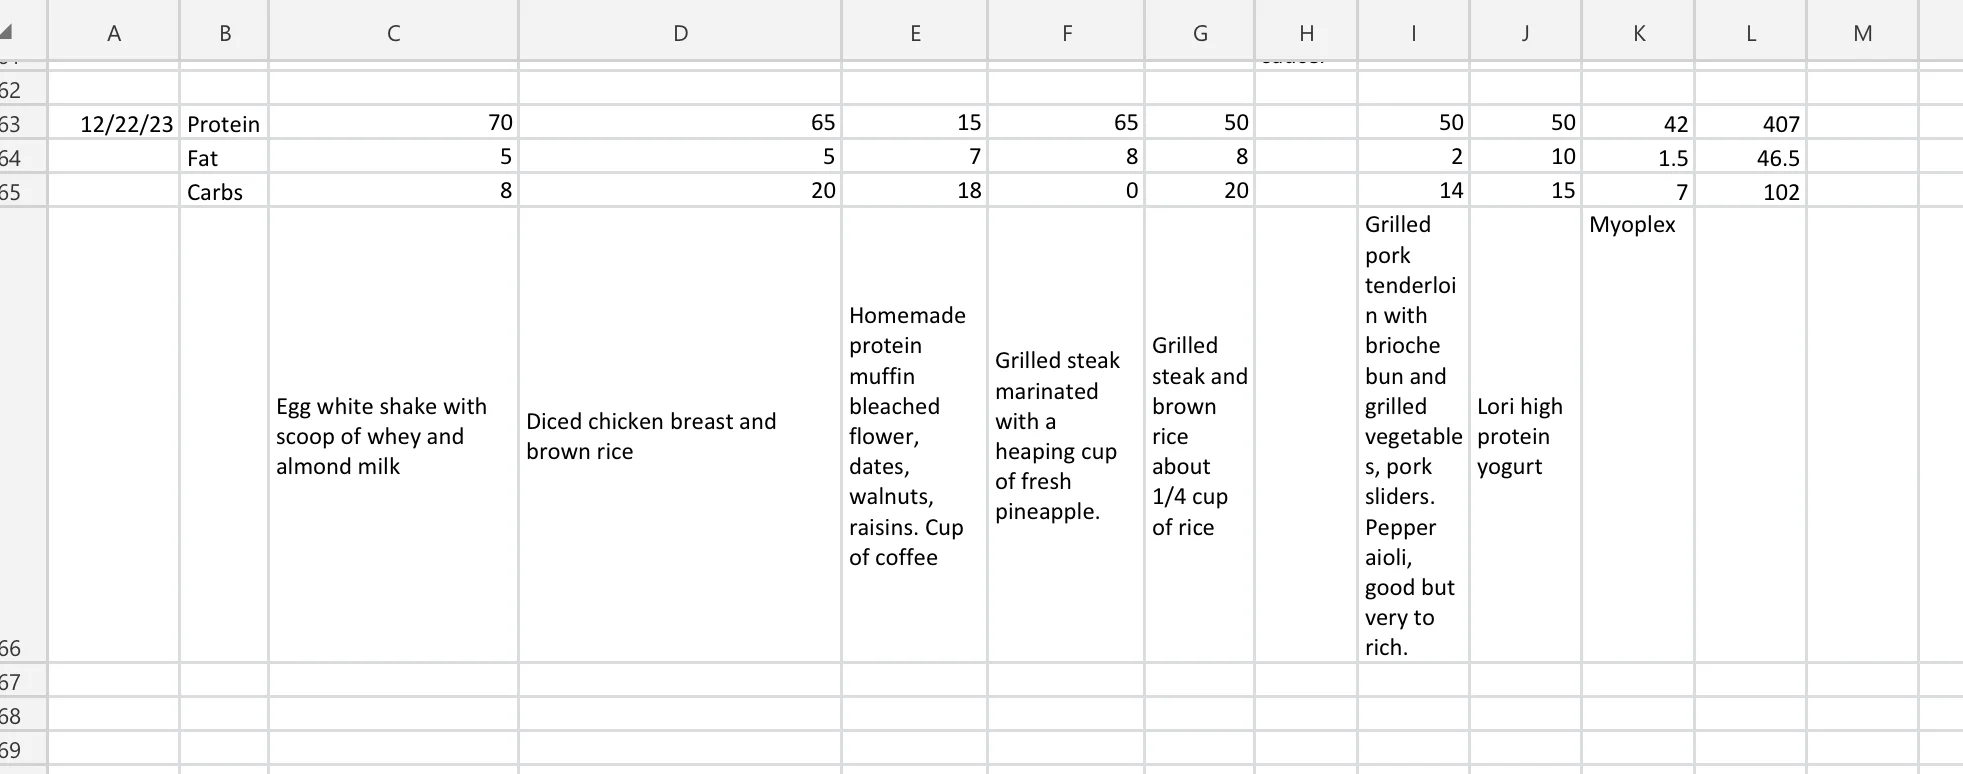1963x774 pixels.
Task: Click the Lori high protein yogurt cell
Action: coord(1525,436)
